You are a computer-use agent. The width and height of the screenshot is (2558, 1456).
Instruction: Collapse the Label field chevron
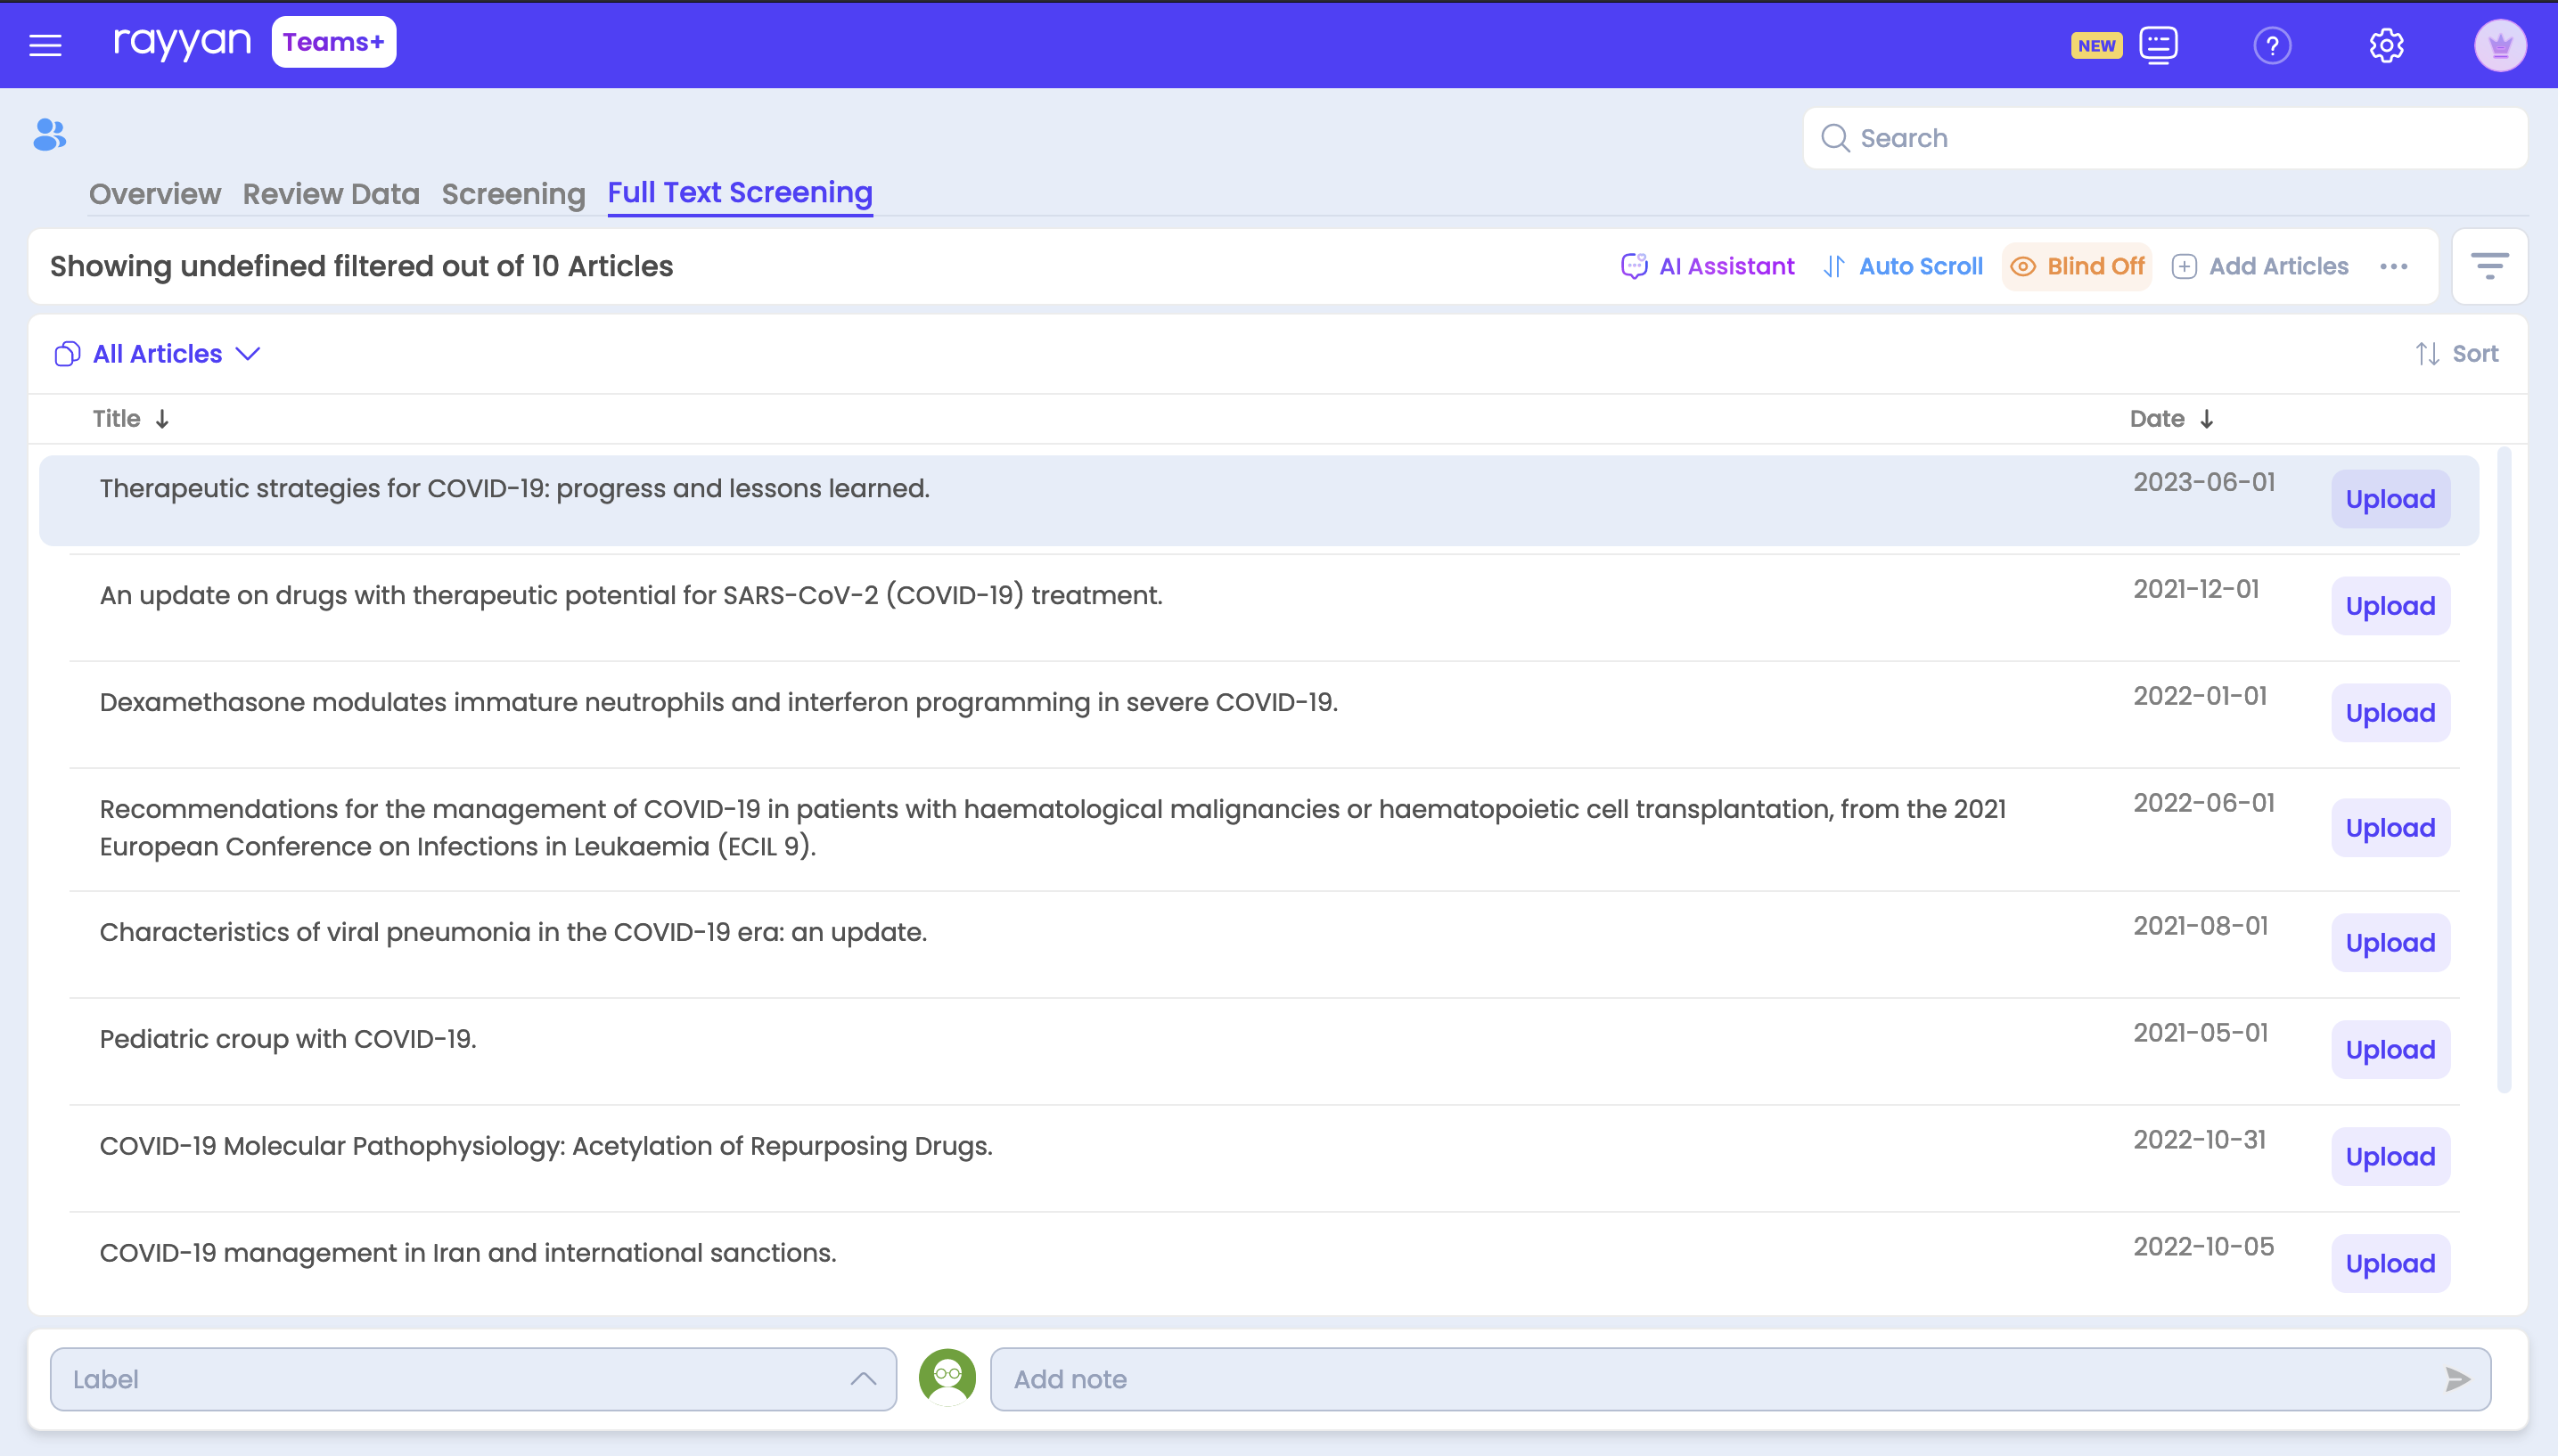pos(863,1379)
